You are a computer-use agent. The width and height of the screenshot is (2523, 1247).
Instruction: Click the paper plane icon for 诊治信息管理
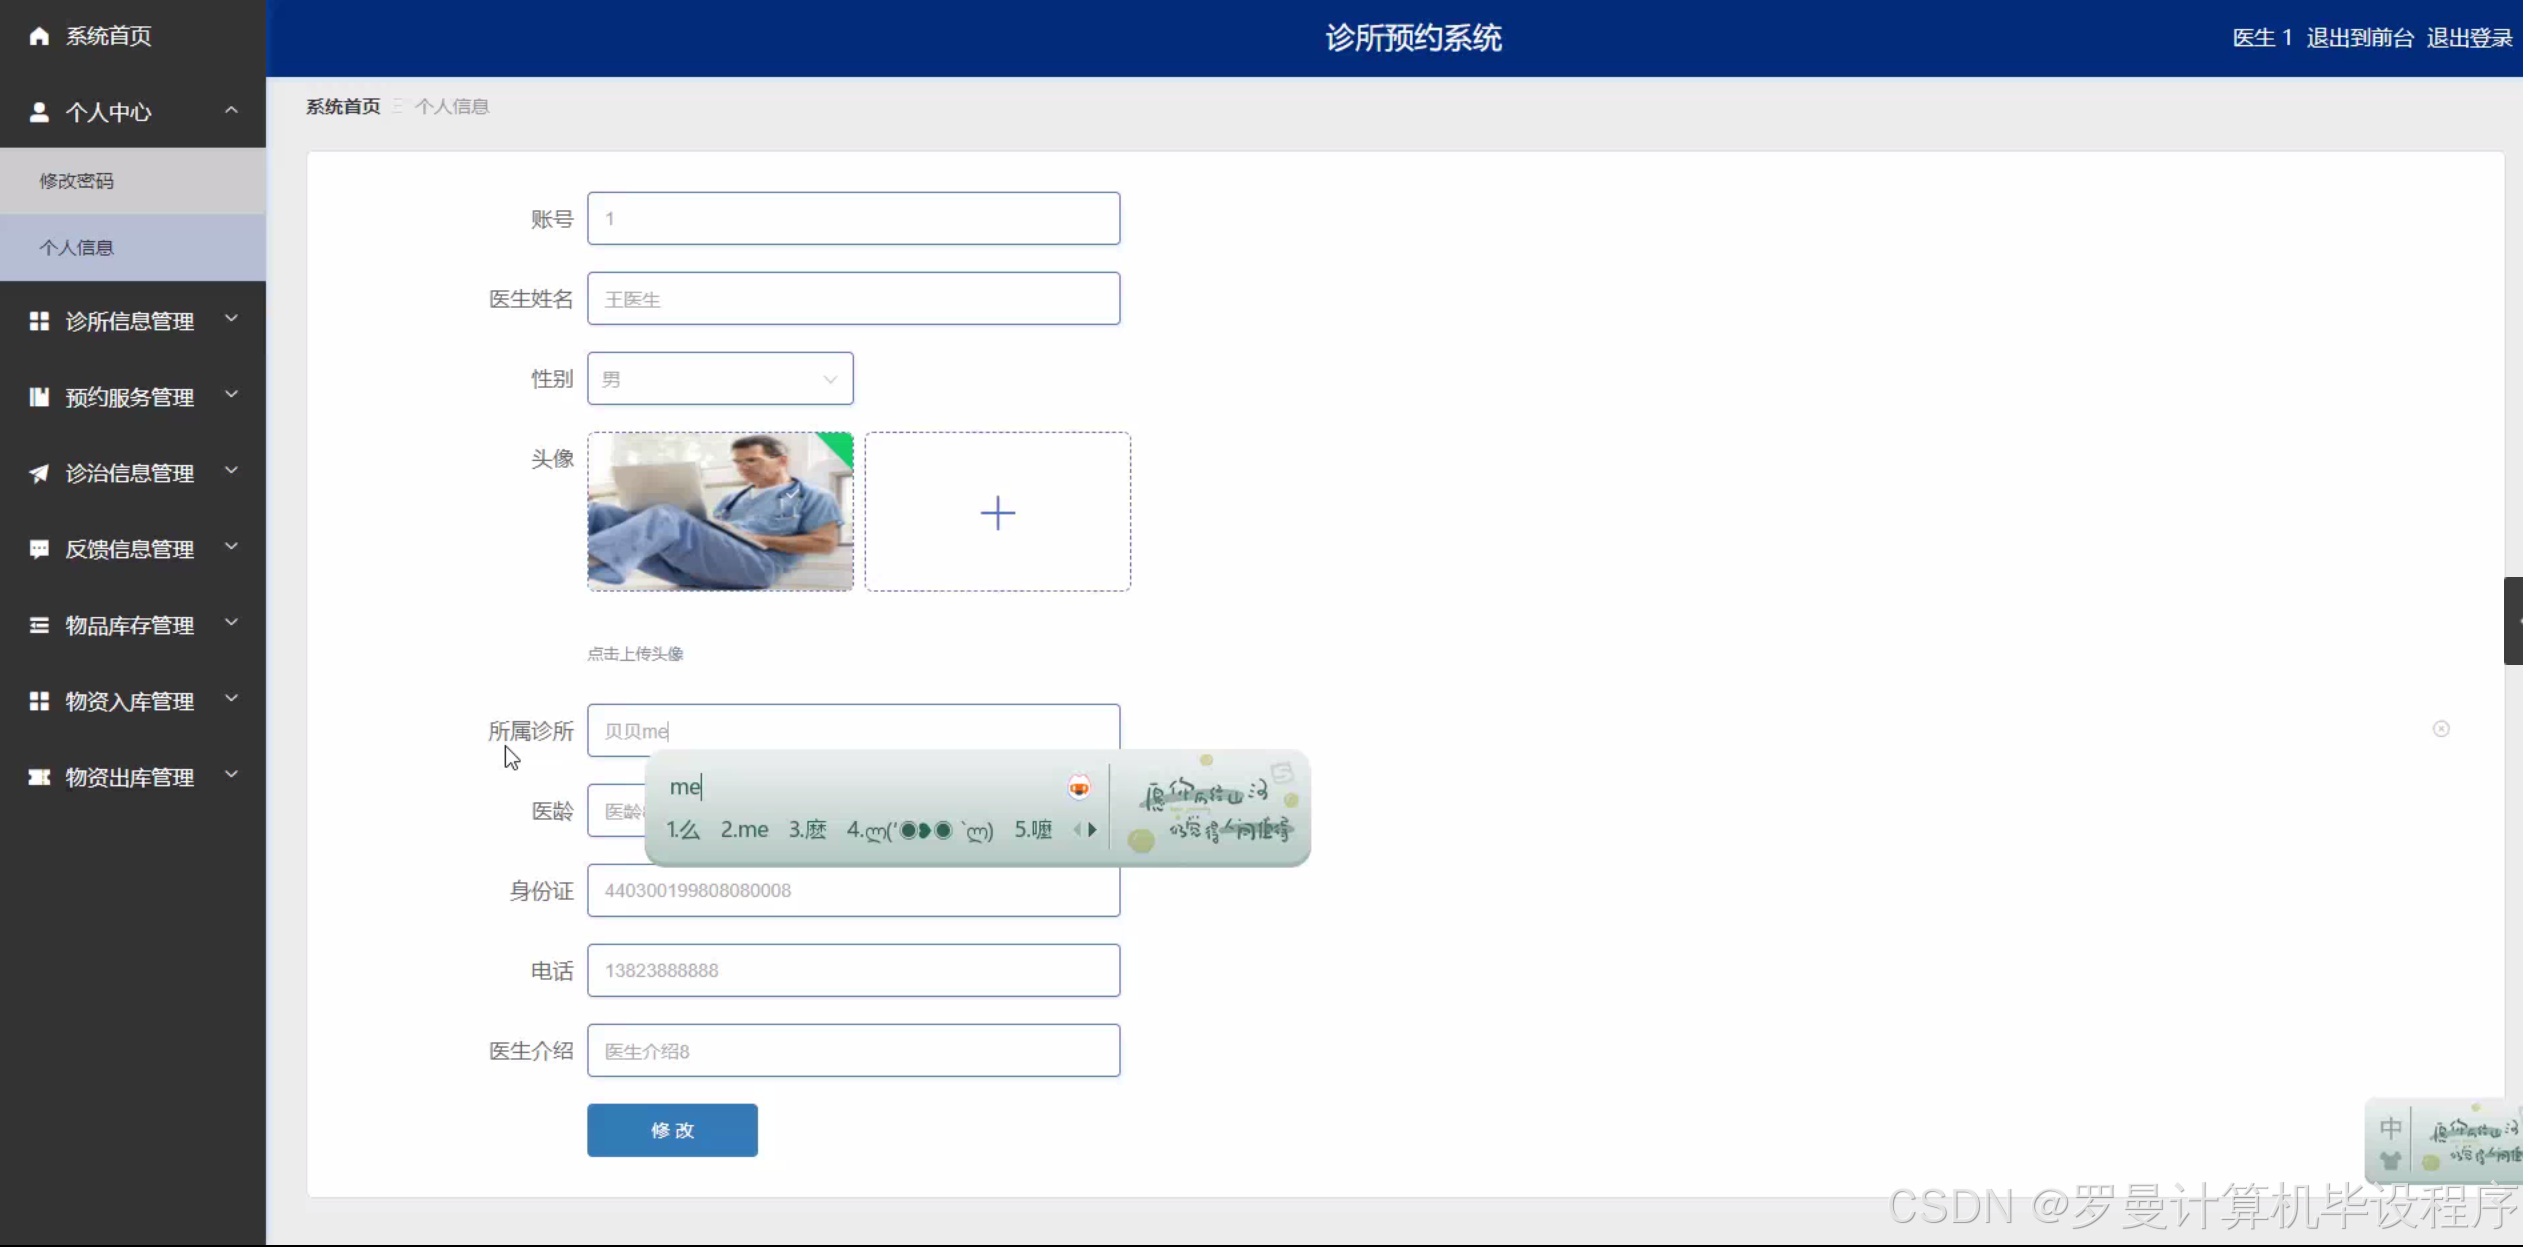pos(39,473)
